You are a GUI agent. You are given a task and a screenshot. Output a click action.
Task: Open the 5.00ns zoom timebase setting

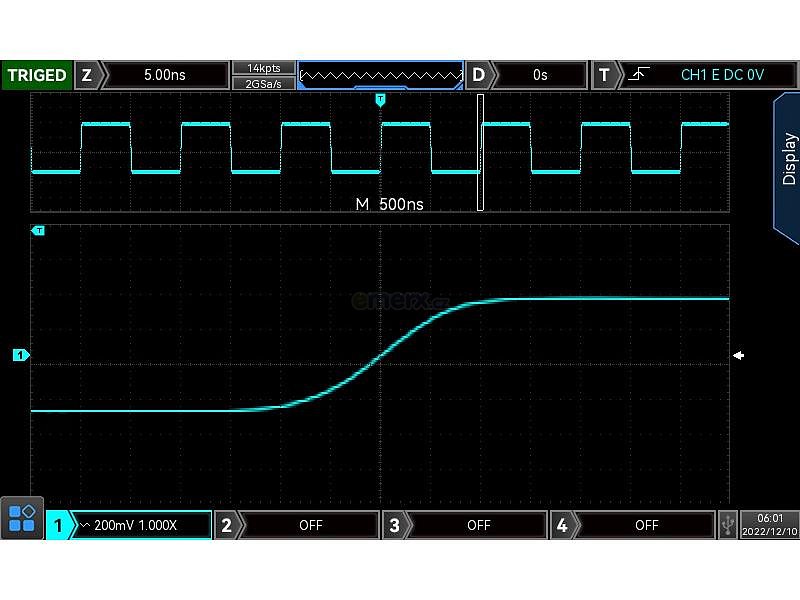166,75
